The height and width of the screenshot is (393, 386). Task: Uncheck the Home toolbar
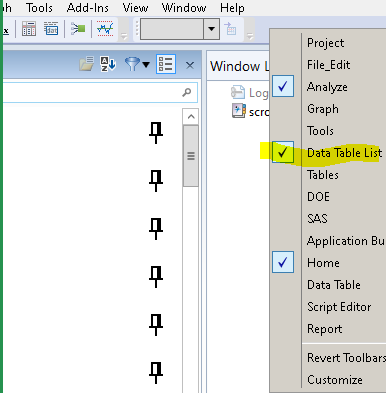coord(323,263)
